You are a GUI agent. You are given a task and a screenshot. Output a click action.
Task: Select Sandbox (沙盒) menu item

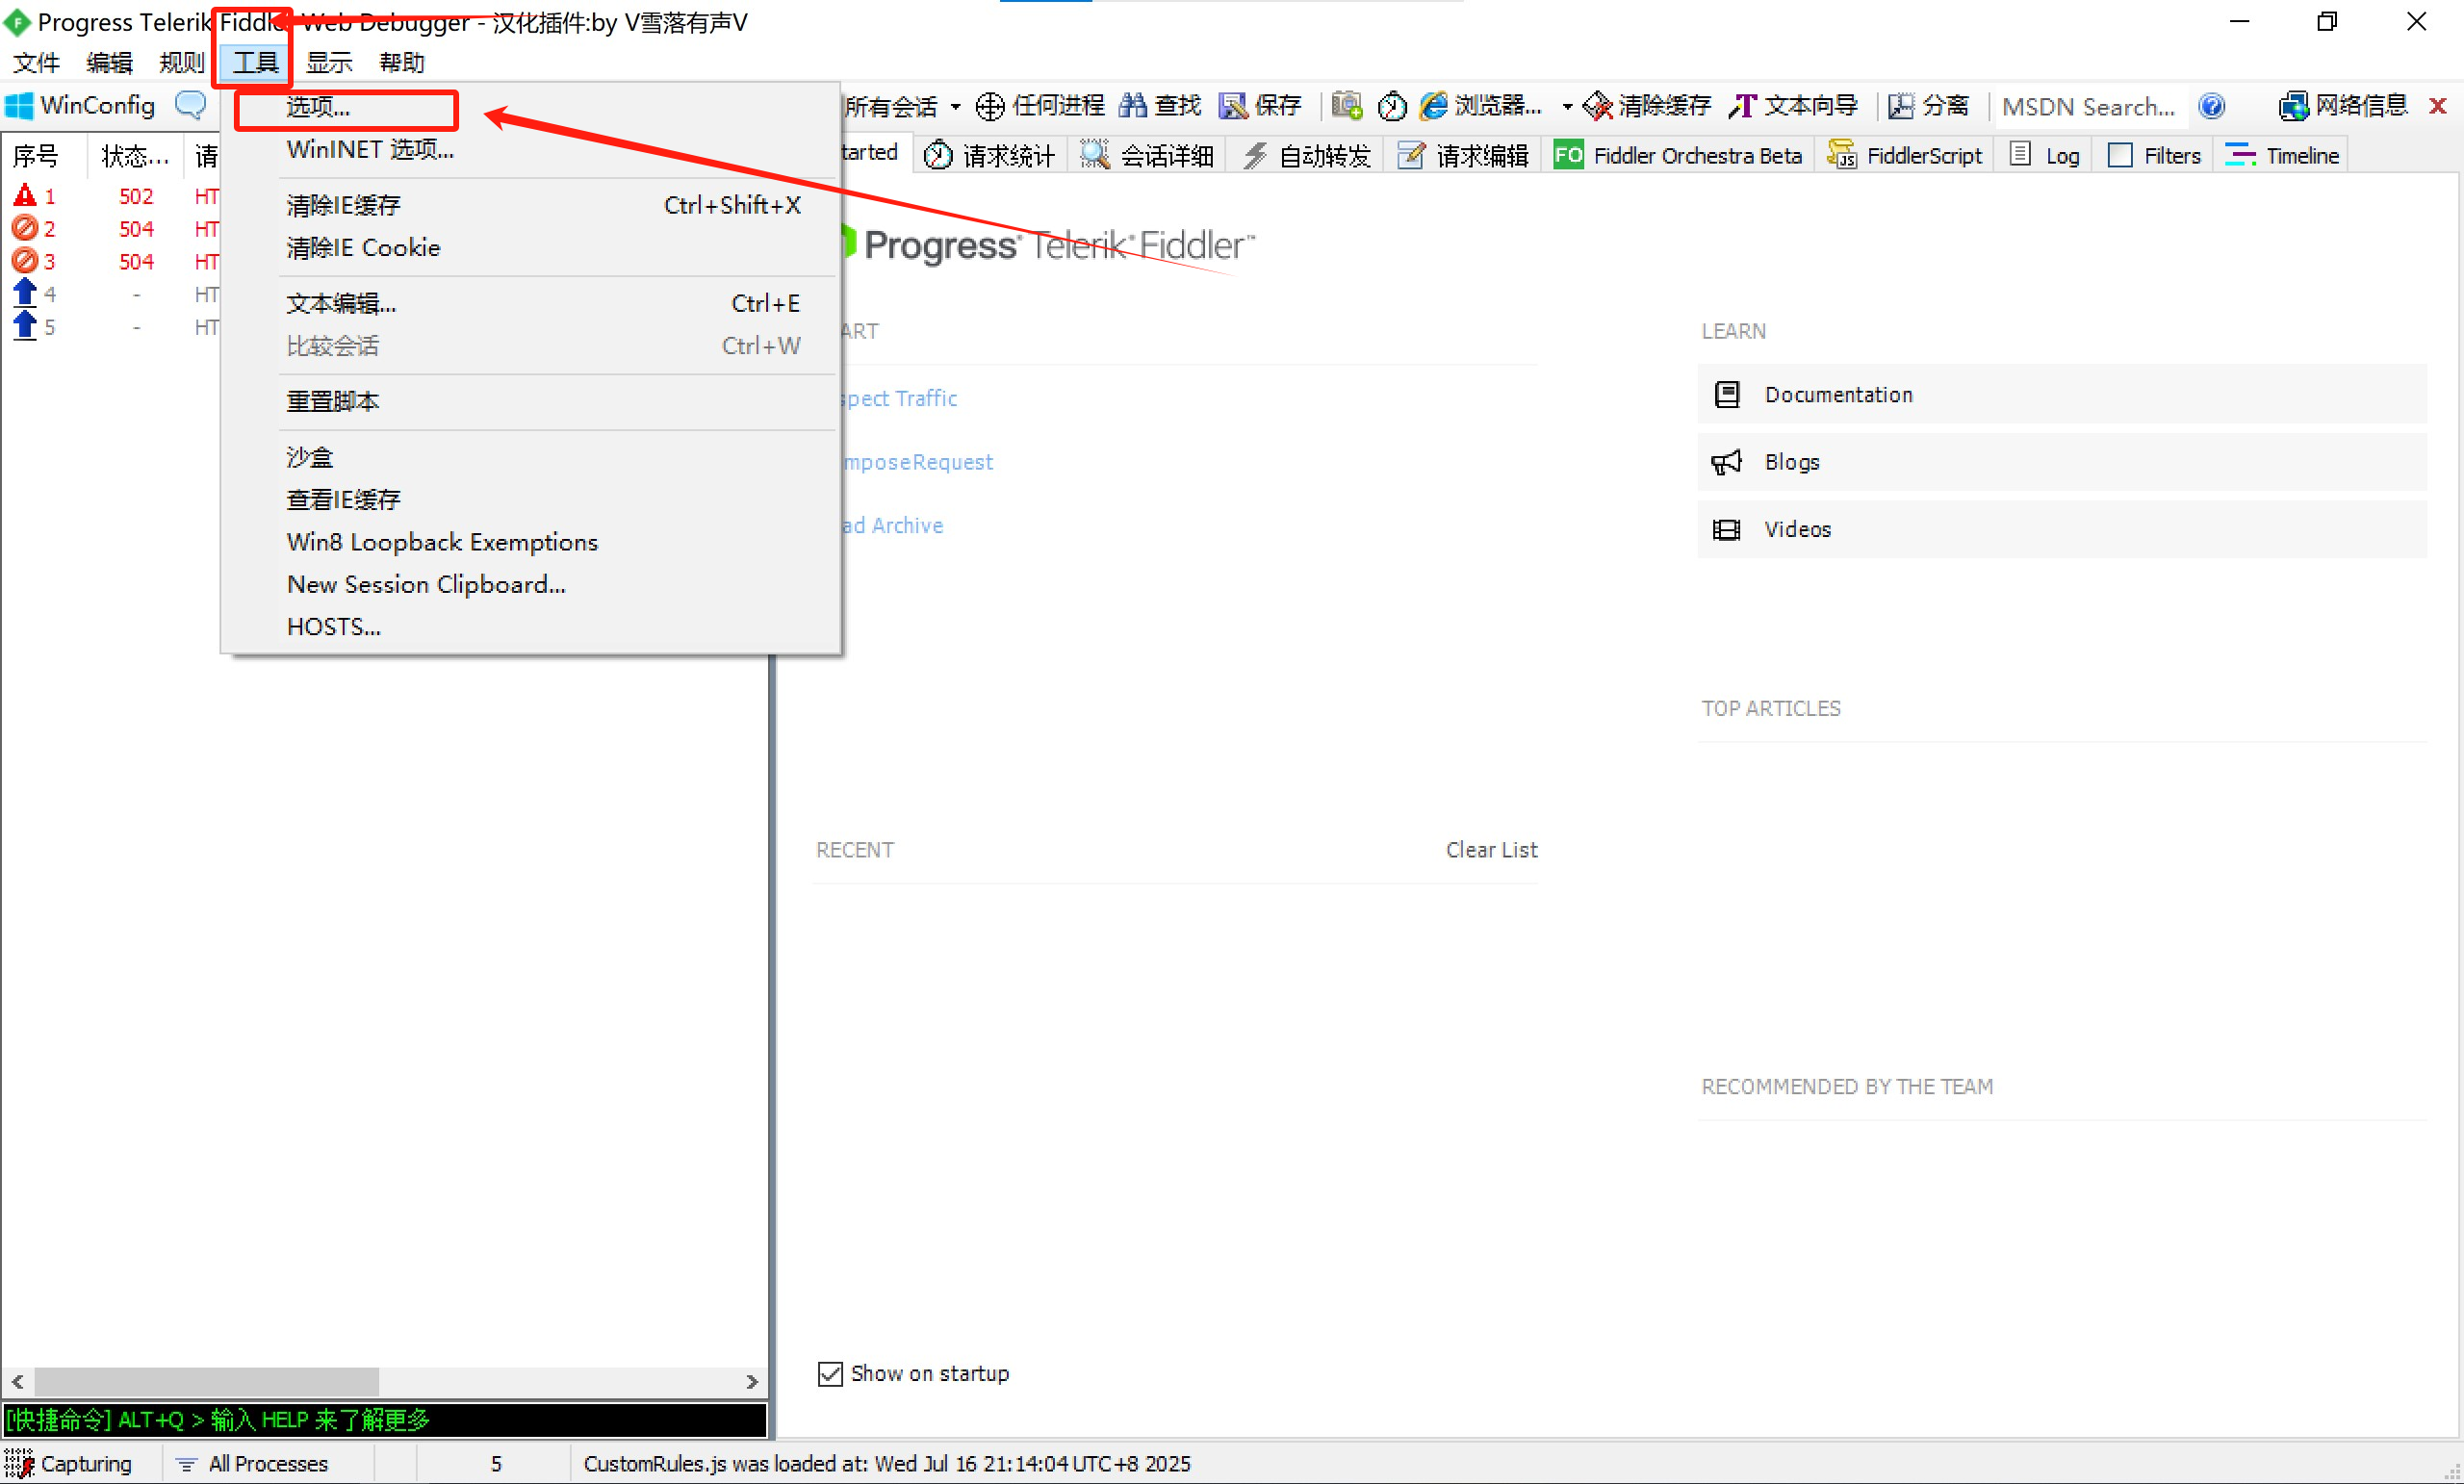tap(530, 457)
